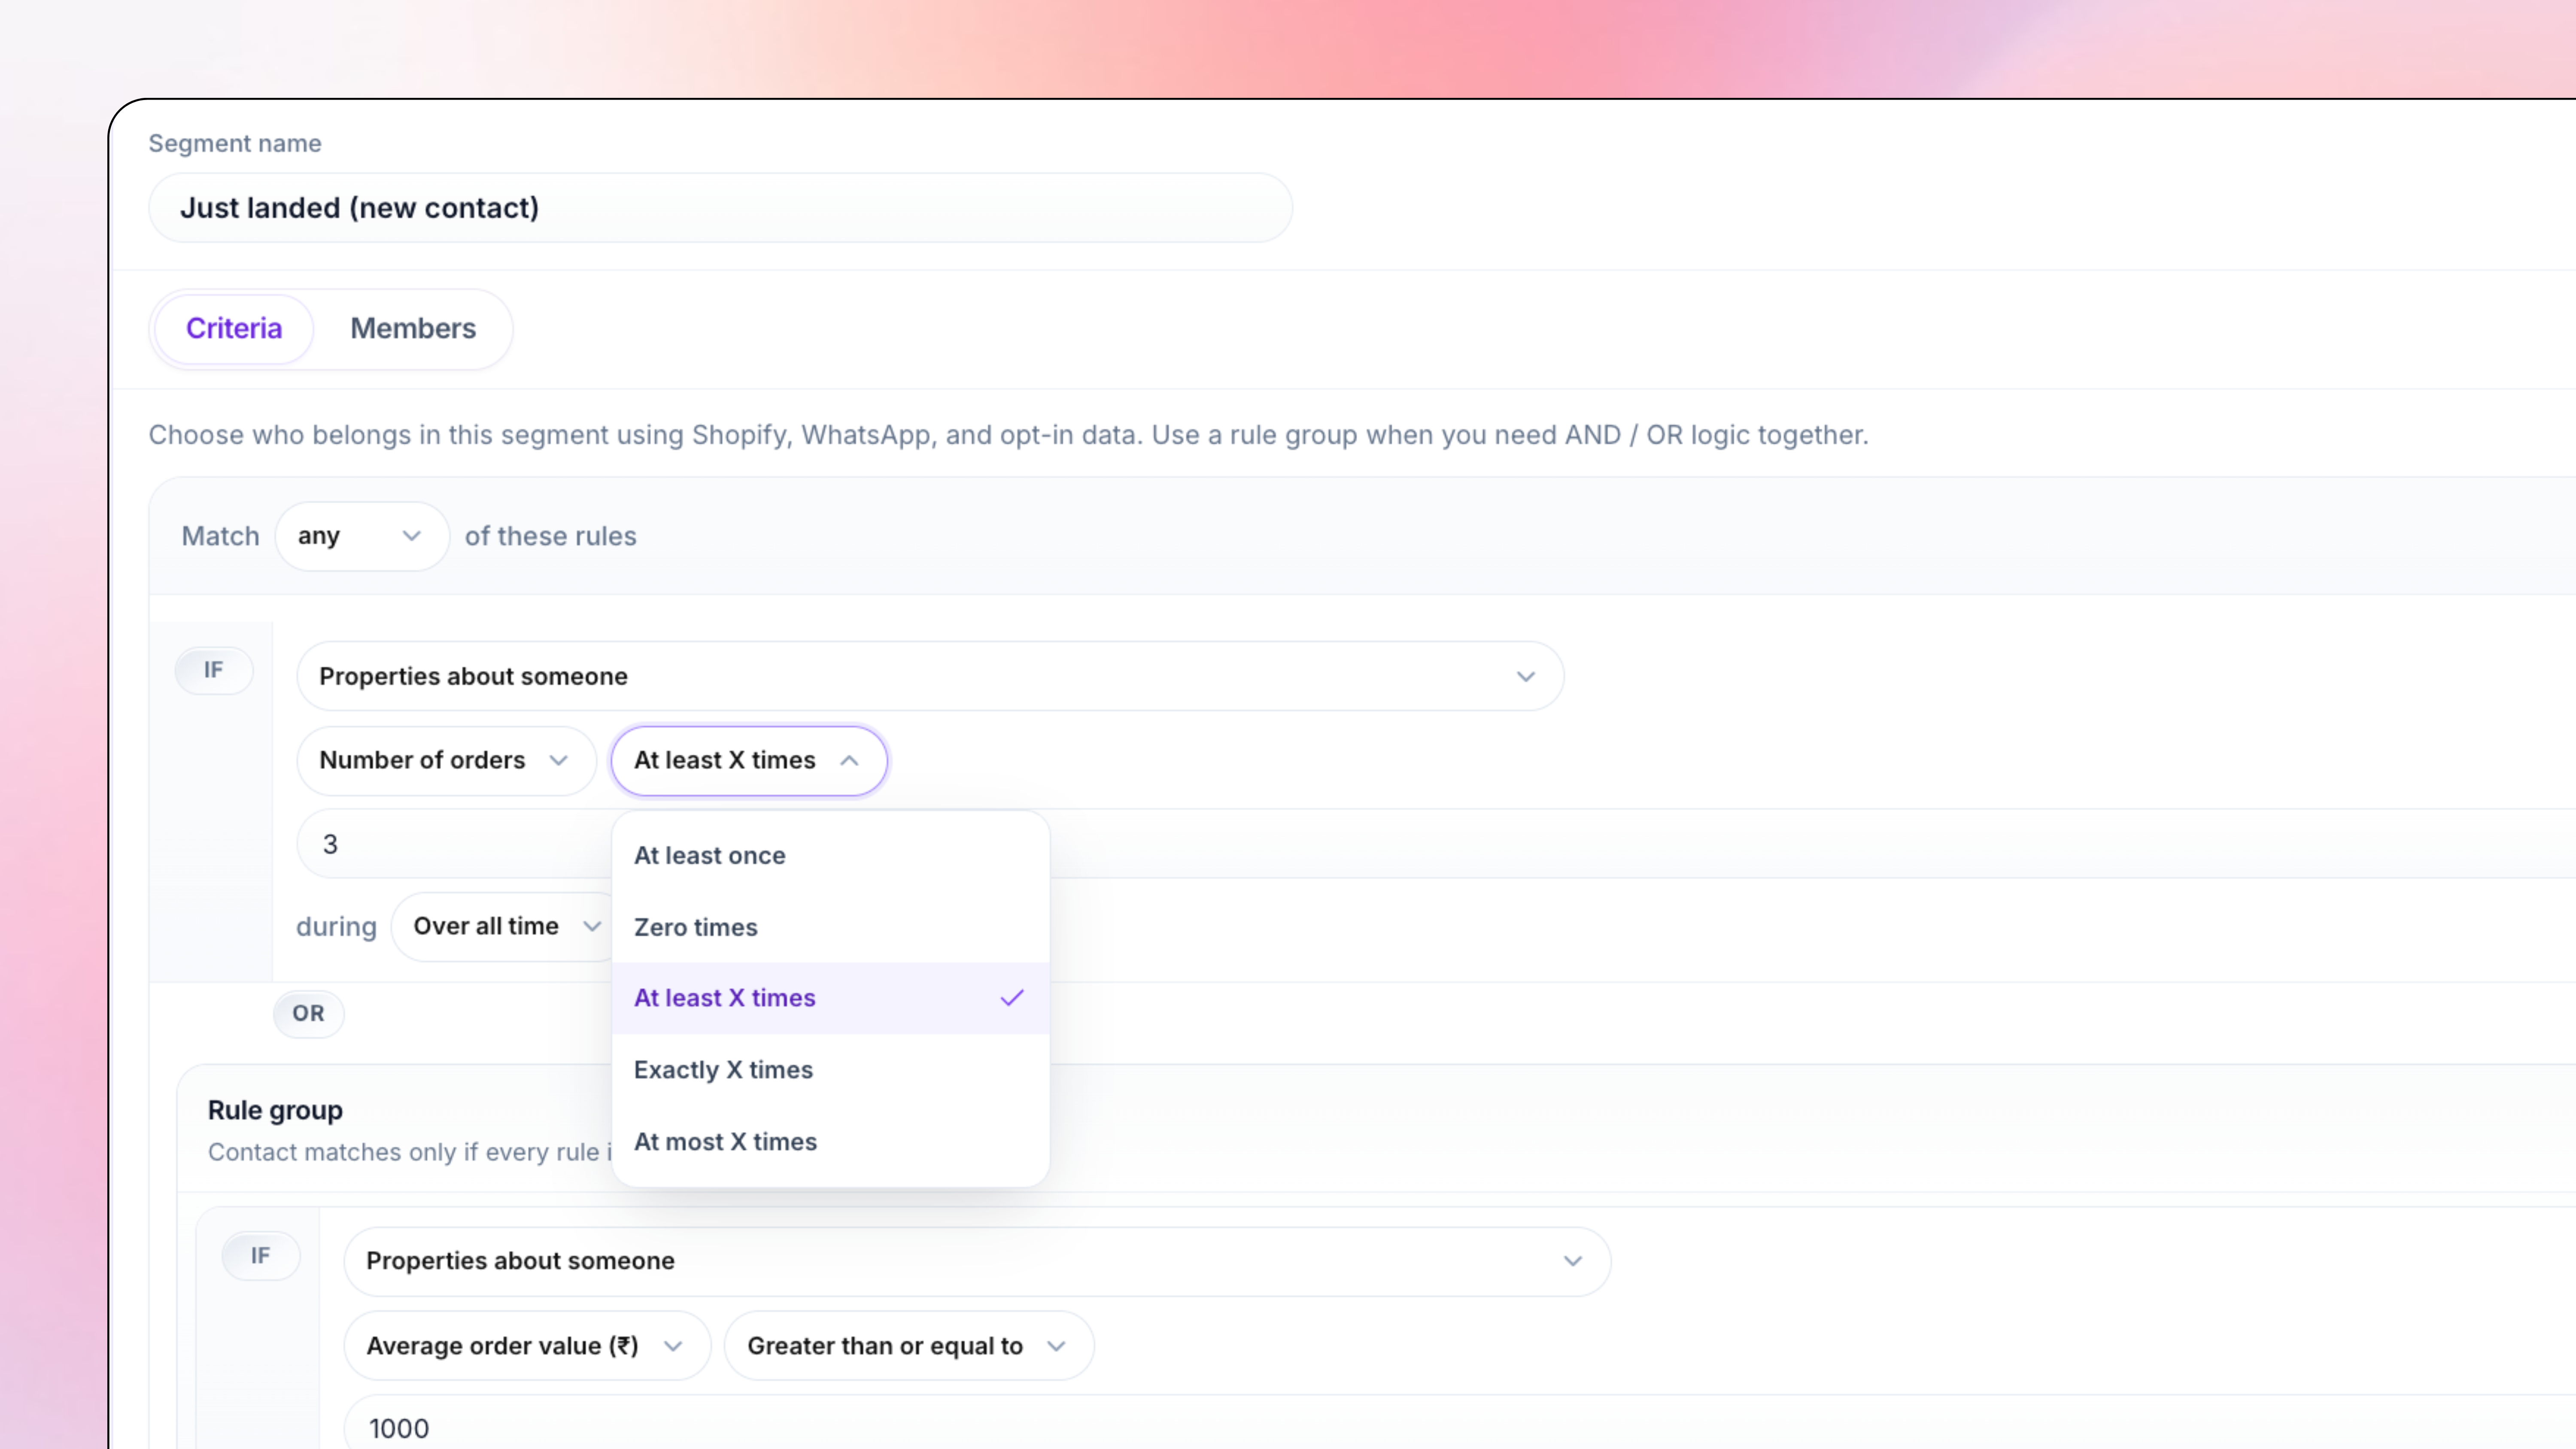Open the Average order value (₹) dropdown
Screen dimensions: 2576x1449
tap(526, 1346)
